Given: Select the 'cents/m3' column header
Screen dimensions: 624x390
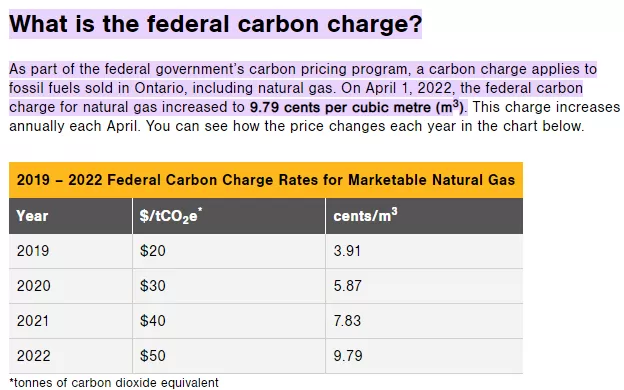Looking at the screenshot, I should click(x=424, y=216).
